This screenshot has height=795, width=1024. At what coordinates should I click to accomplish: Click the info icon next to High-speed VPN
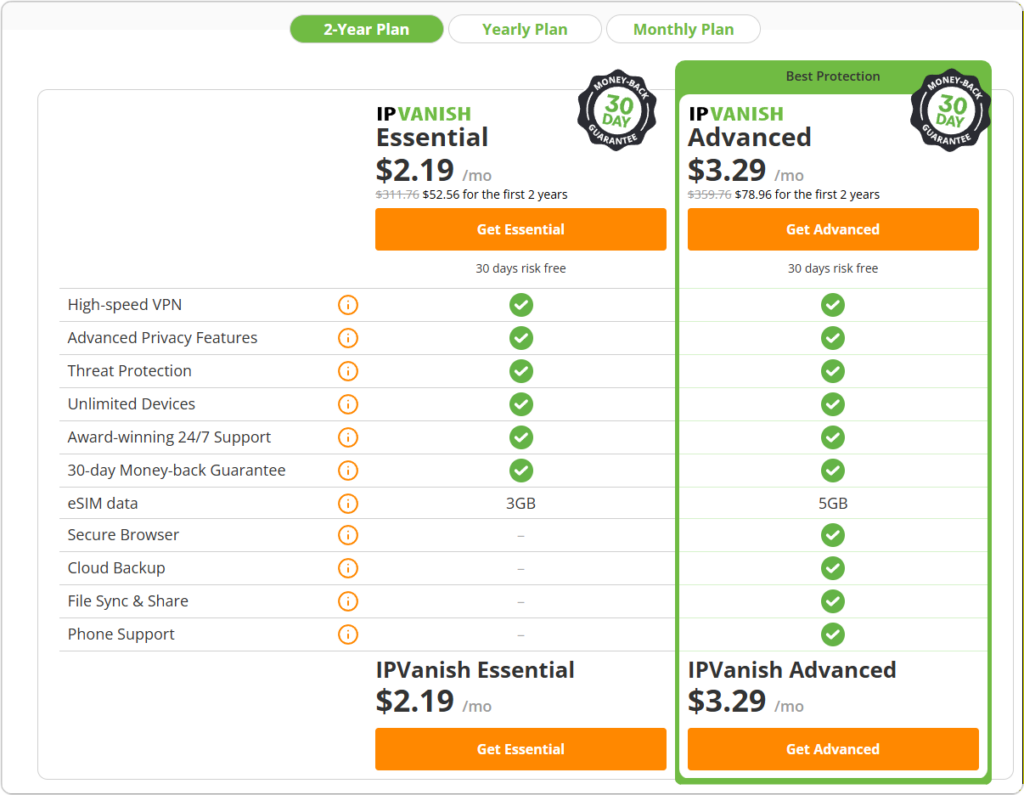348,305
